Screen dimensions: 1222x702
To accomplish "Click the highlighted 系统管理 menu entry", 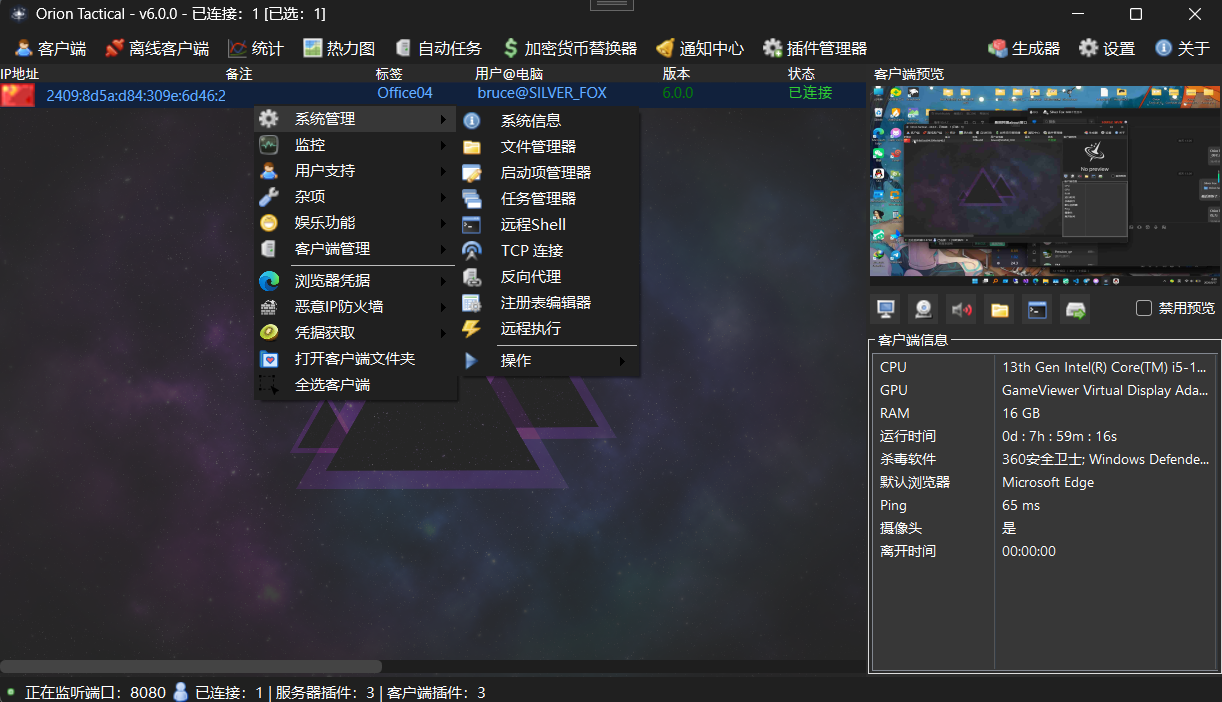I will [x=355, y=119].
